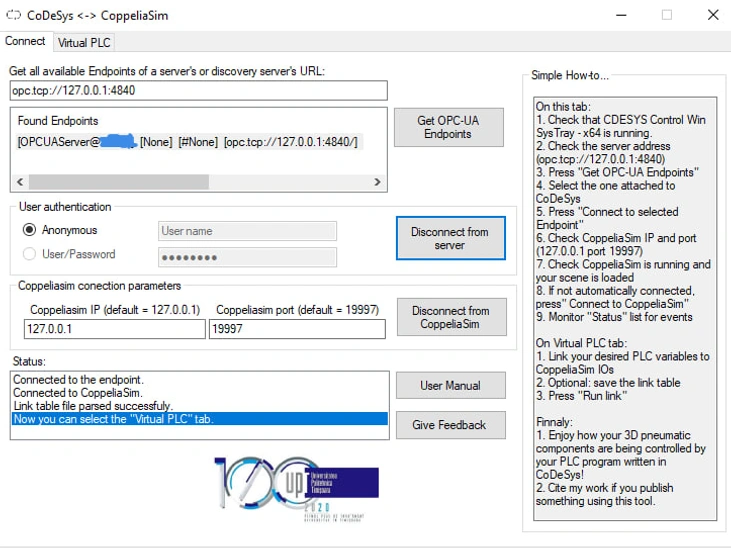Click Disconnect from server button

tap(450, 238)
